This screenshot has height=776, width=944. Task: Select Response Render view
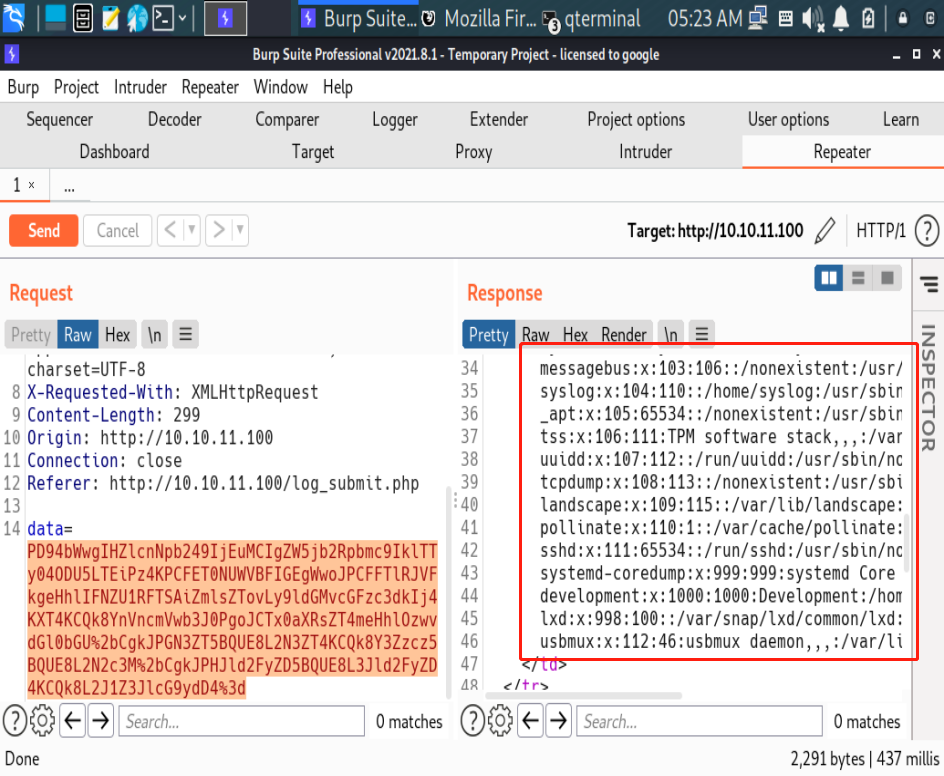coord(624,335)
